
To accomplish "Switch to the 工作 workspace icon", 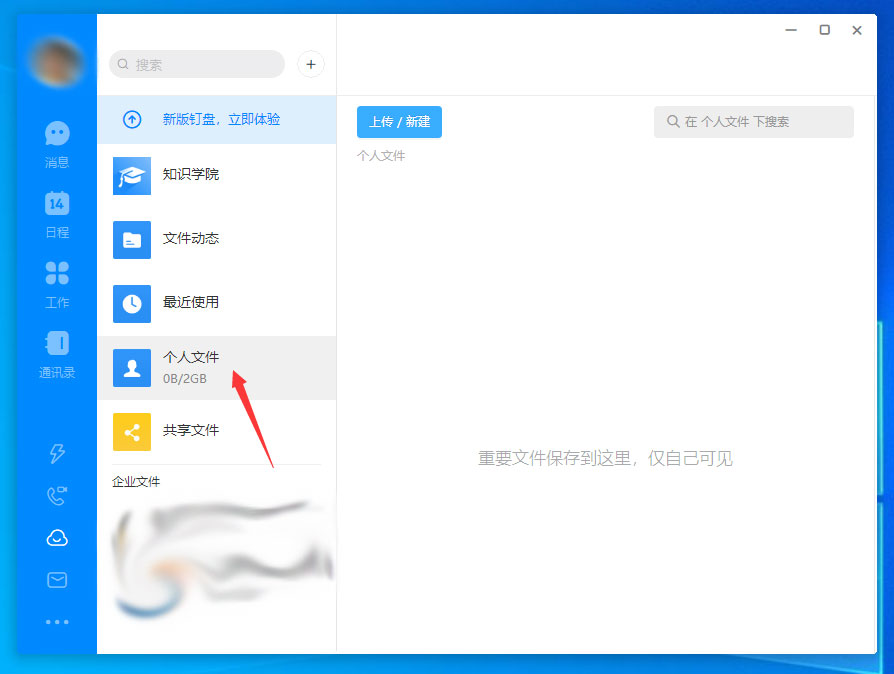I will point(57,272).
